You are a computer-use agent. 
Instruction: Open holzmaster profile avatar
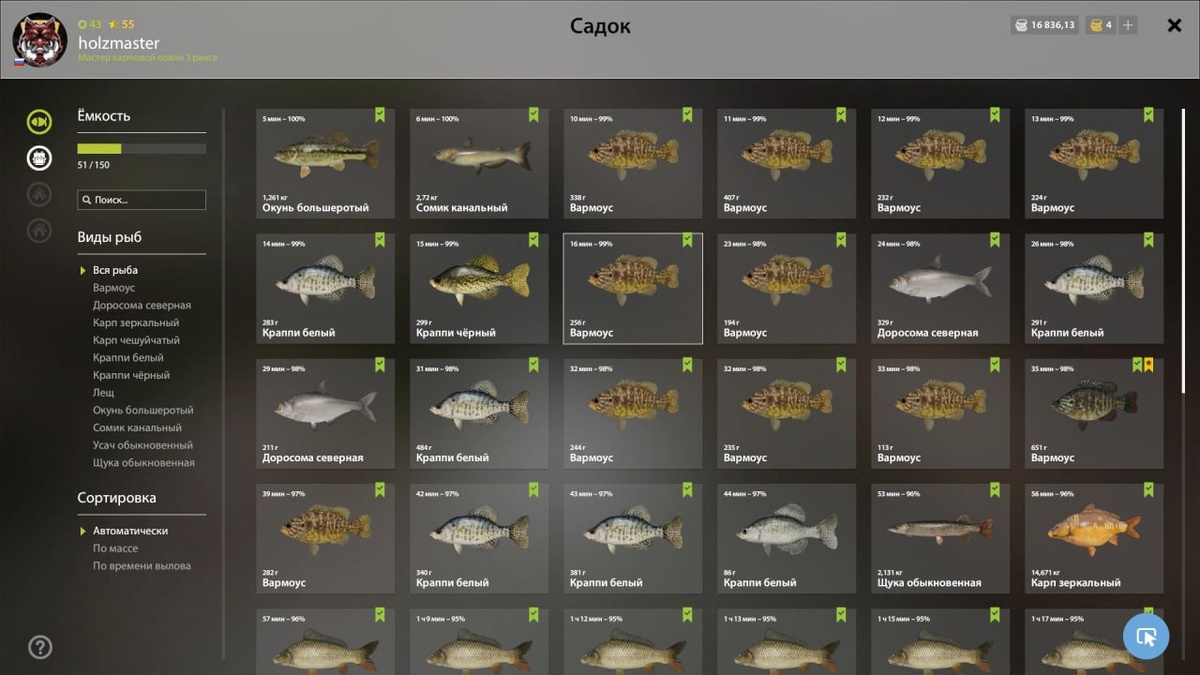click(40, 40)
